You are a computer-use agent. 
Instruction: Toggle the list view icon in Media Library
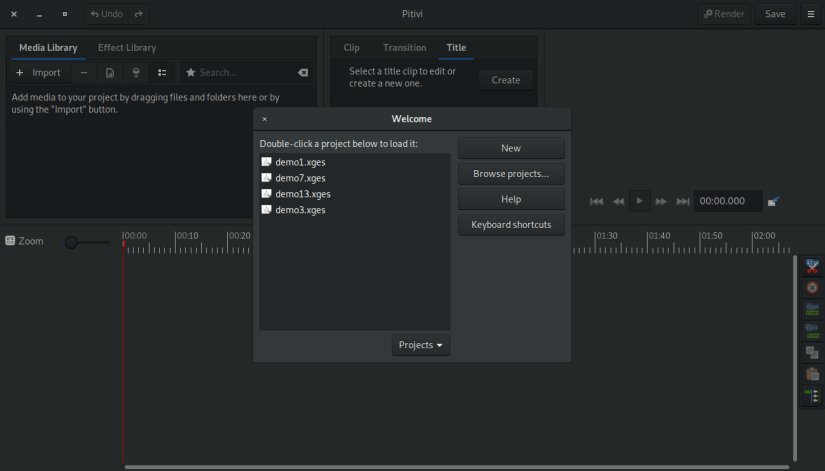click(x=162, y=73)
